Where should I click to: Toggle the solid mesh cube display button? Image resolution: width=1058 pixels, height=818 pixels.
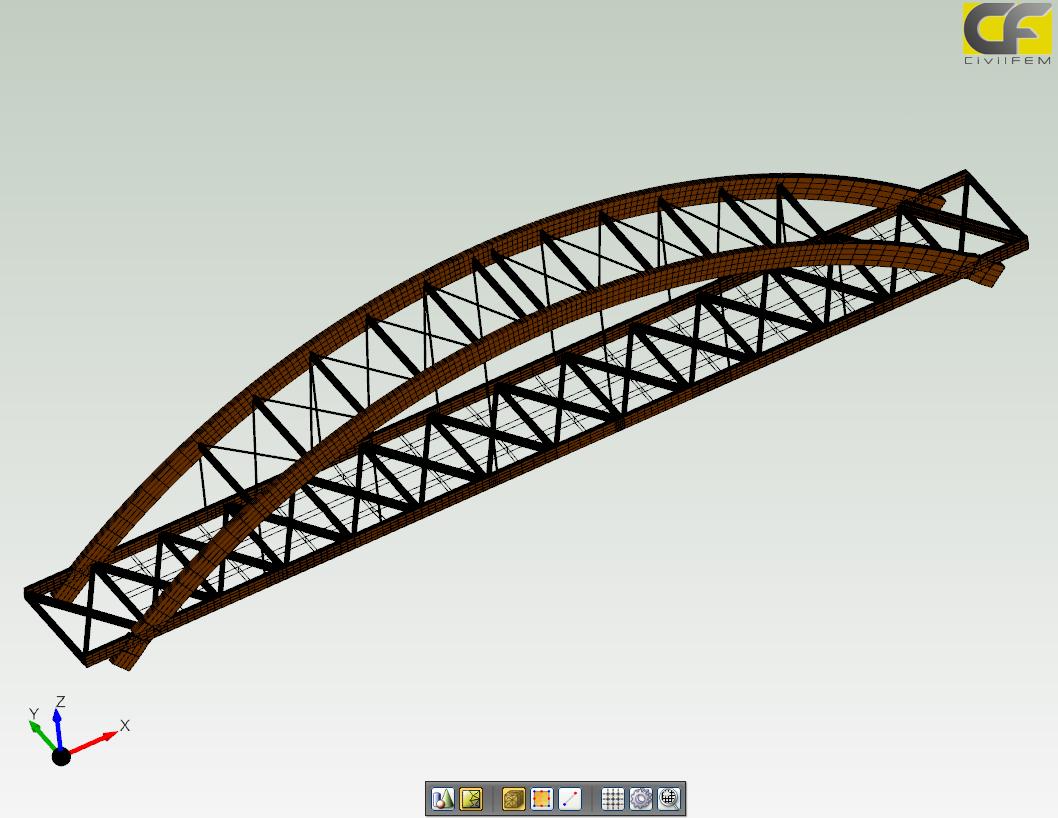click(513, 798)
